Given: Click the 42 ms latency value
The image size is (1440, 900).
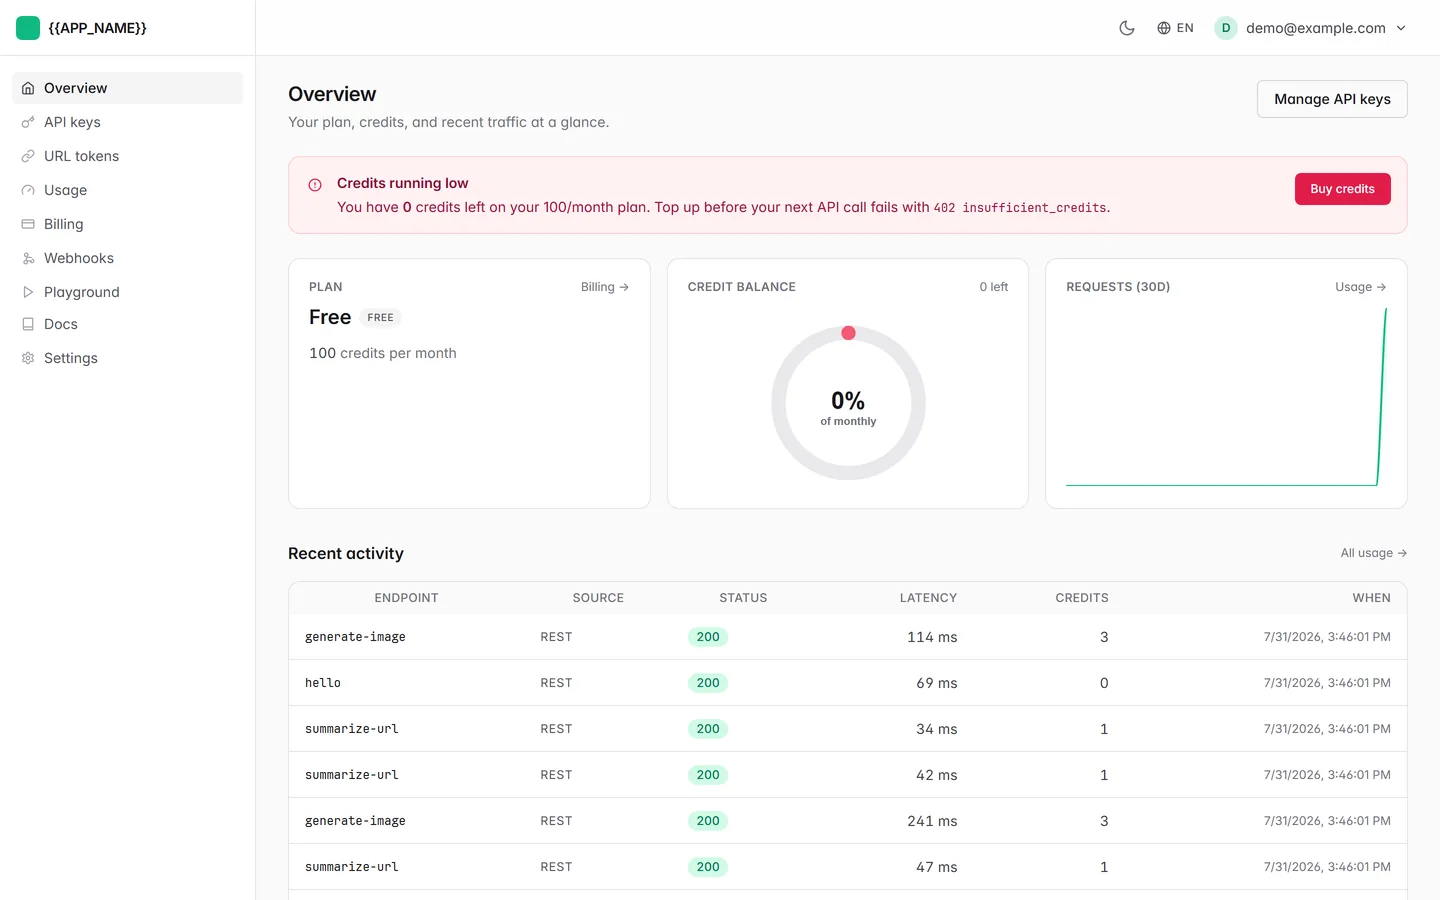Looking at the screenshot, I should [937, 775].
